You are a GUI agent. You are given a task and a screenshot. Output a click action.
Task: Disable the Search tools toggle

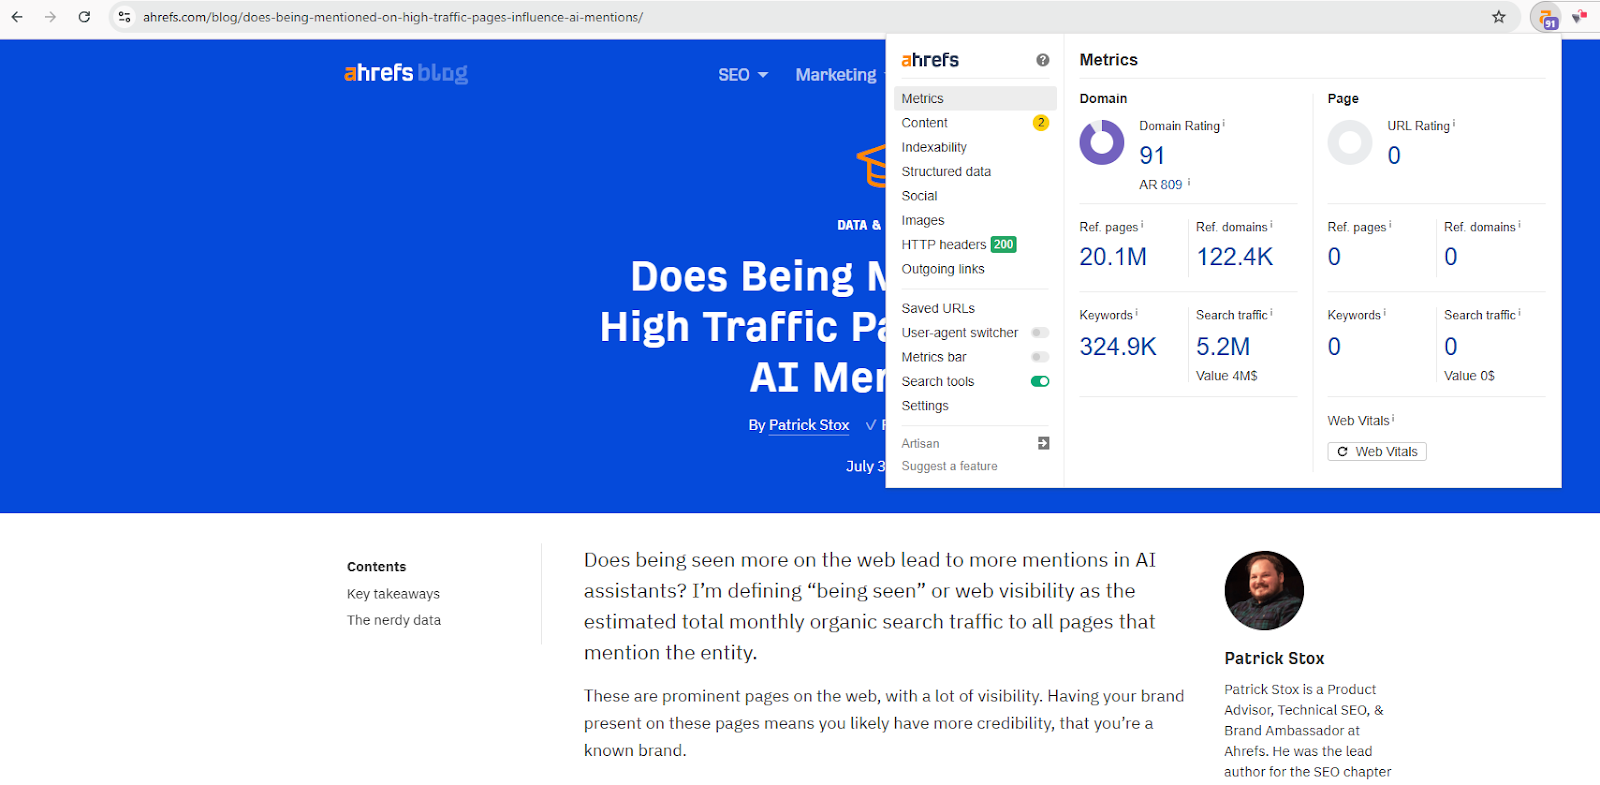coord(1040,381)
